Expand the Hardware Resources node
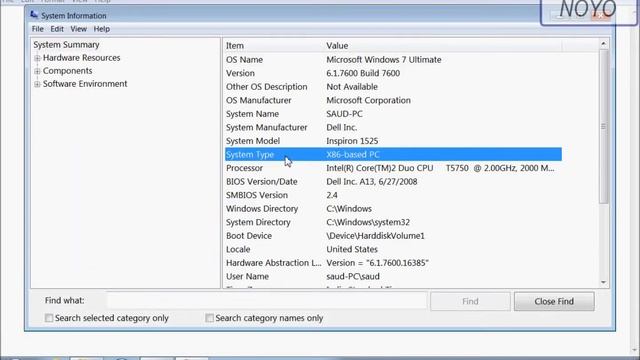640x360 pixels. [37, 58]
